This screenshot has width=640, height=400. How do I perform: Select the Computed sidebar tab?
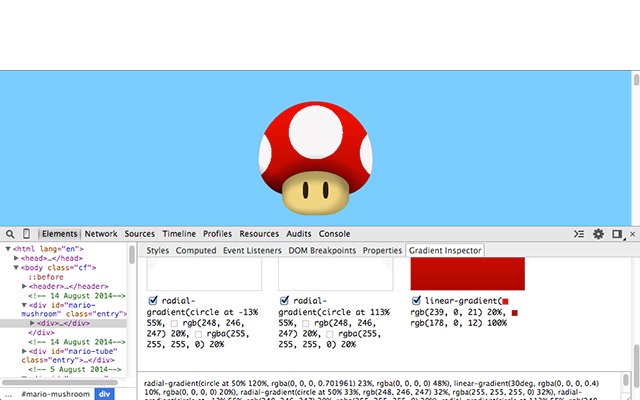[x=196, y=251]
